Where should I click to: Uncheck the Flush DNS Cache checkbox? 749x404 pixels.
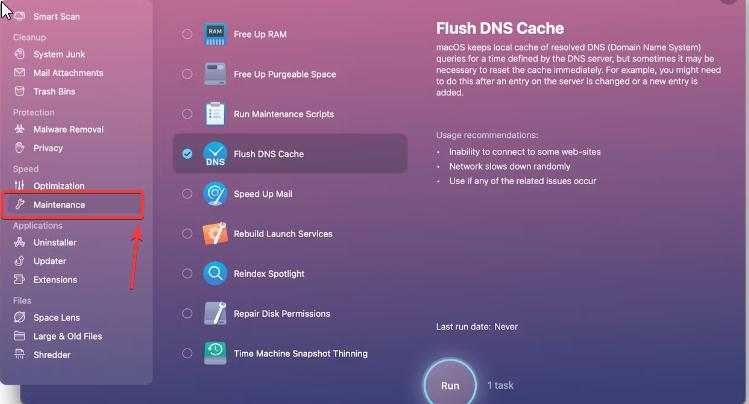coord(187,154)
